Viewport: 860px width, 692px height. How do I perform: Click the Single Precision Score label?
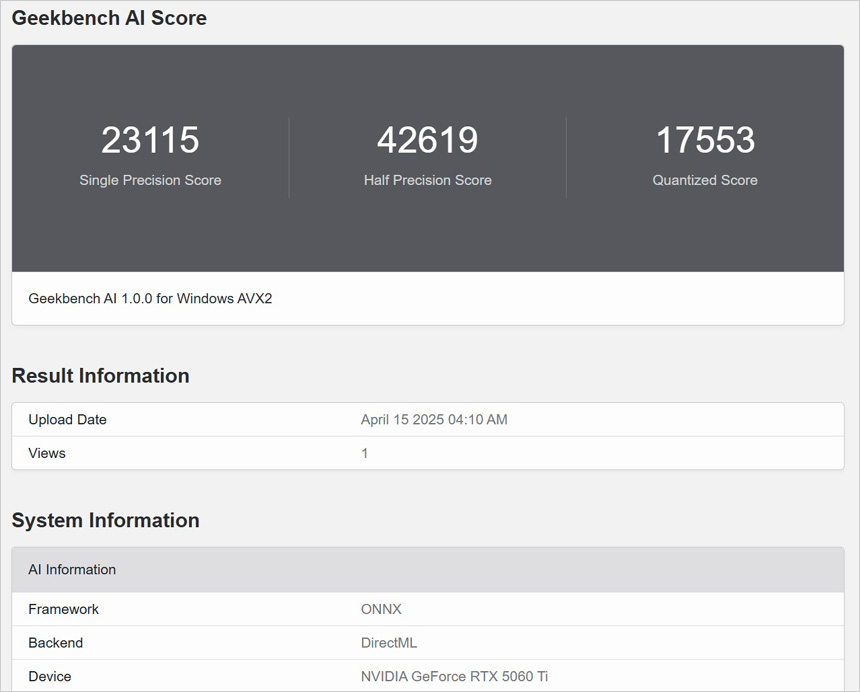150,180
